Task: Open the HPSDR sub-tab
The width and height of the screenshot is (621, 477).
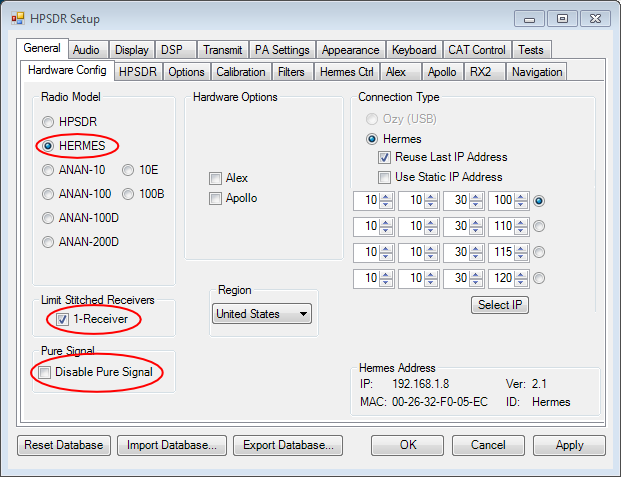Action: (x=138, y=72)
